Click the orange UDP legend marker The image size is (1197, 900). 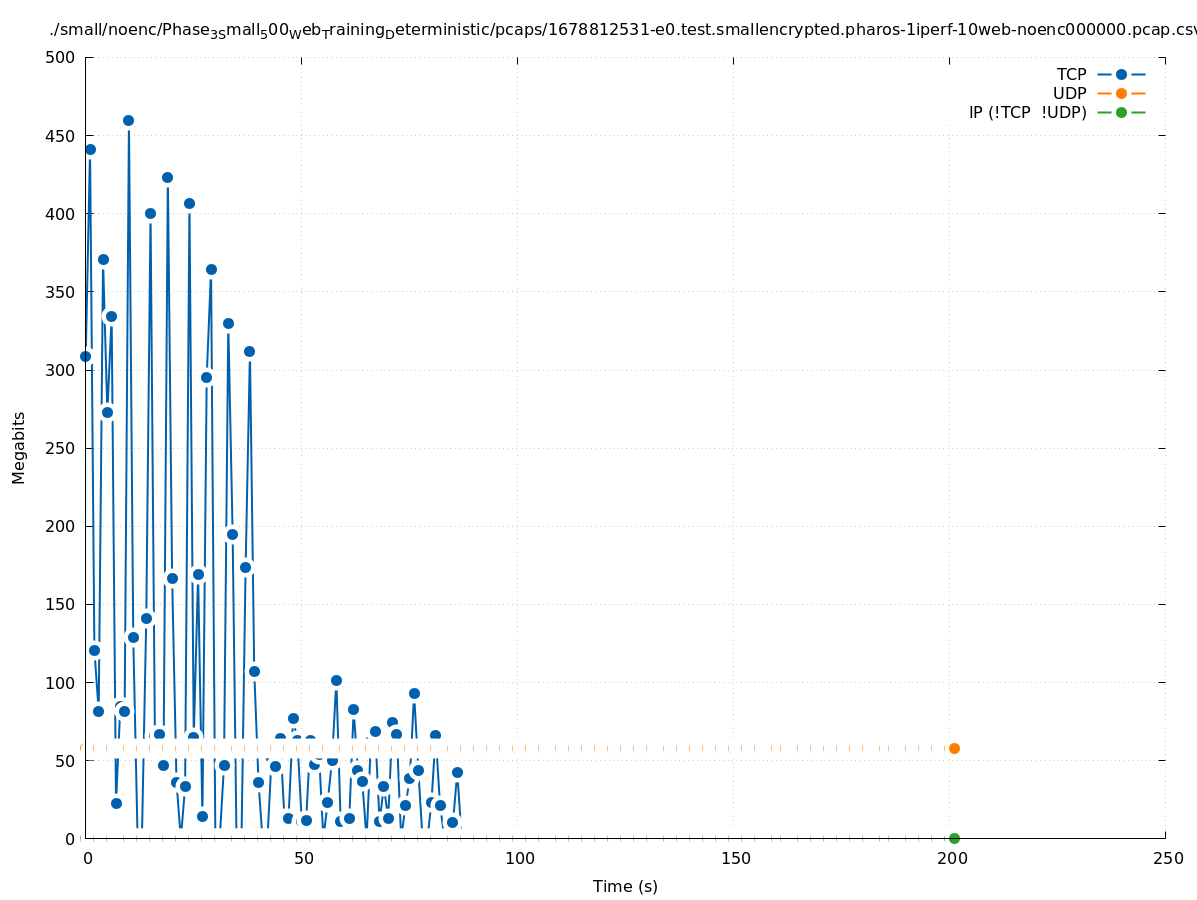pyautogui.click(x=1121, y=93)
